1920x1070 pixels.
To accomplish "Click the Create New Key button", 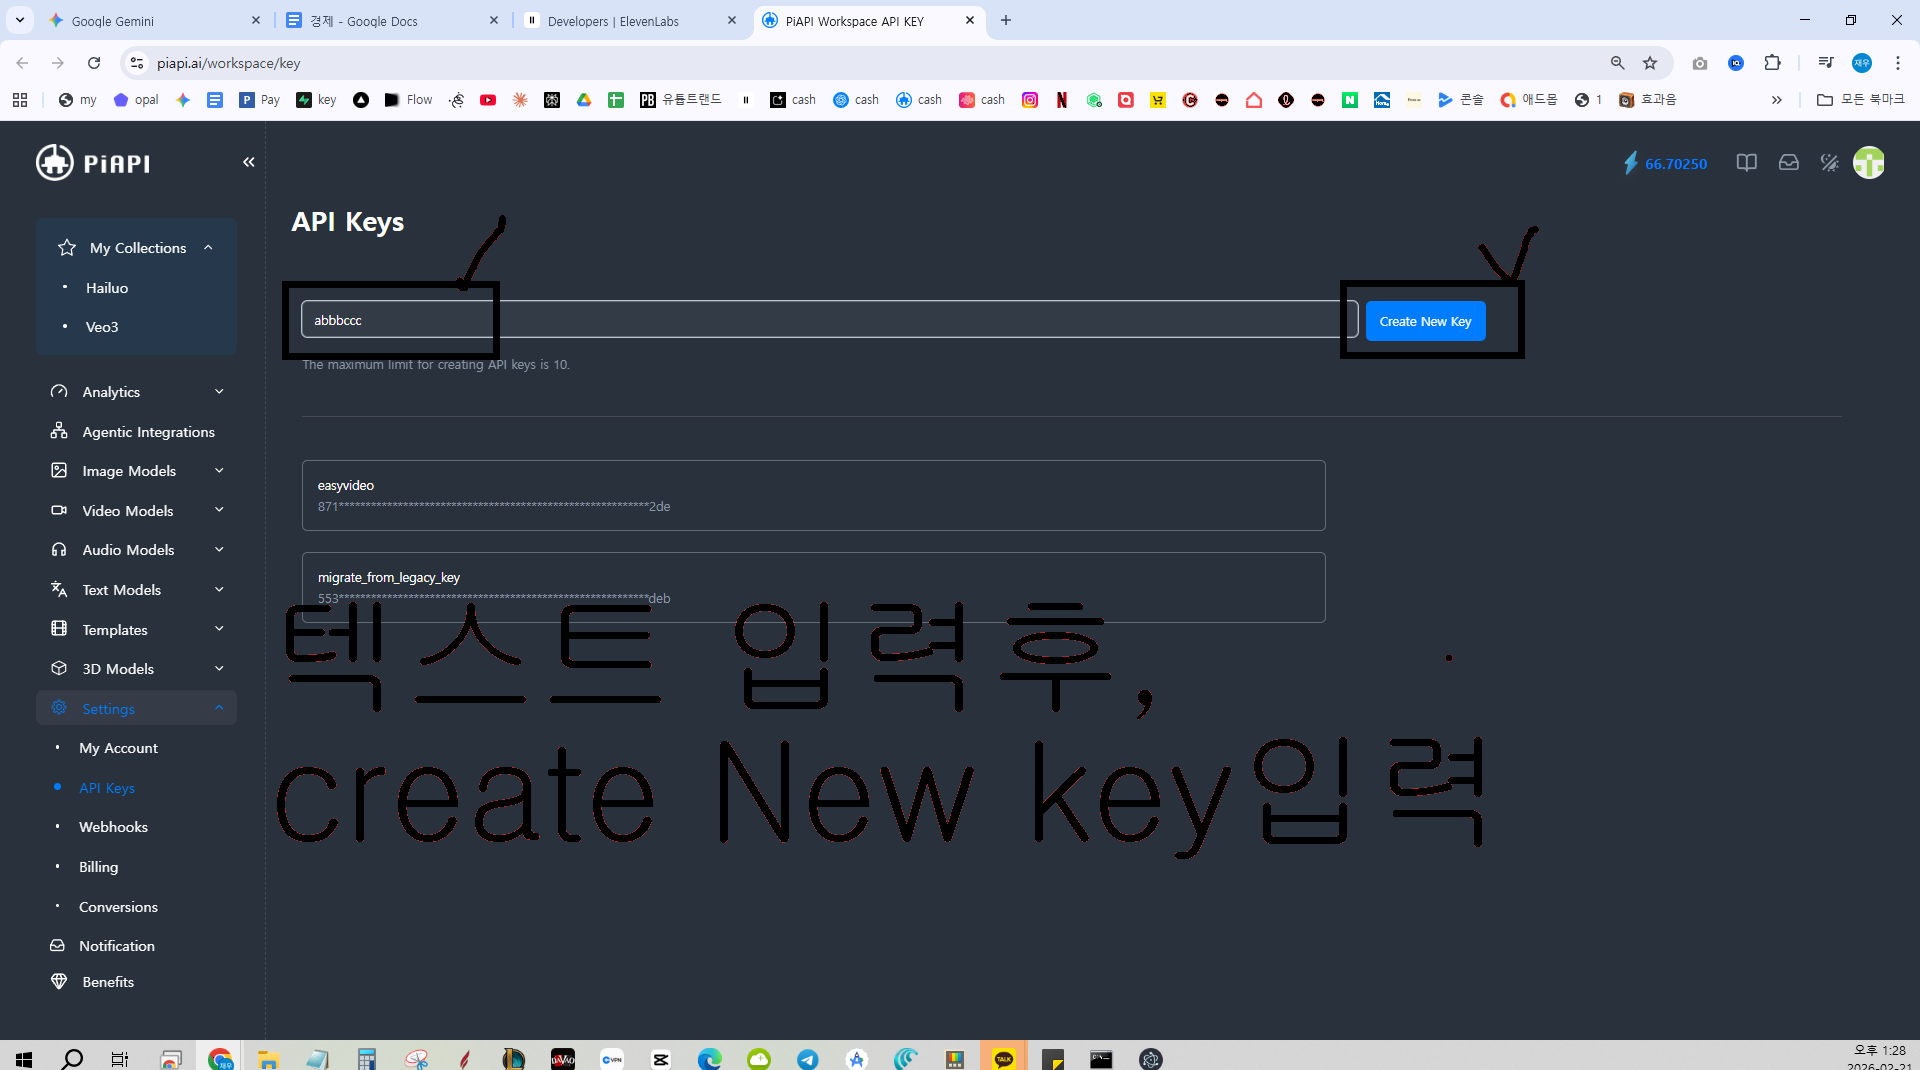I will [x=1425, y=321].
